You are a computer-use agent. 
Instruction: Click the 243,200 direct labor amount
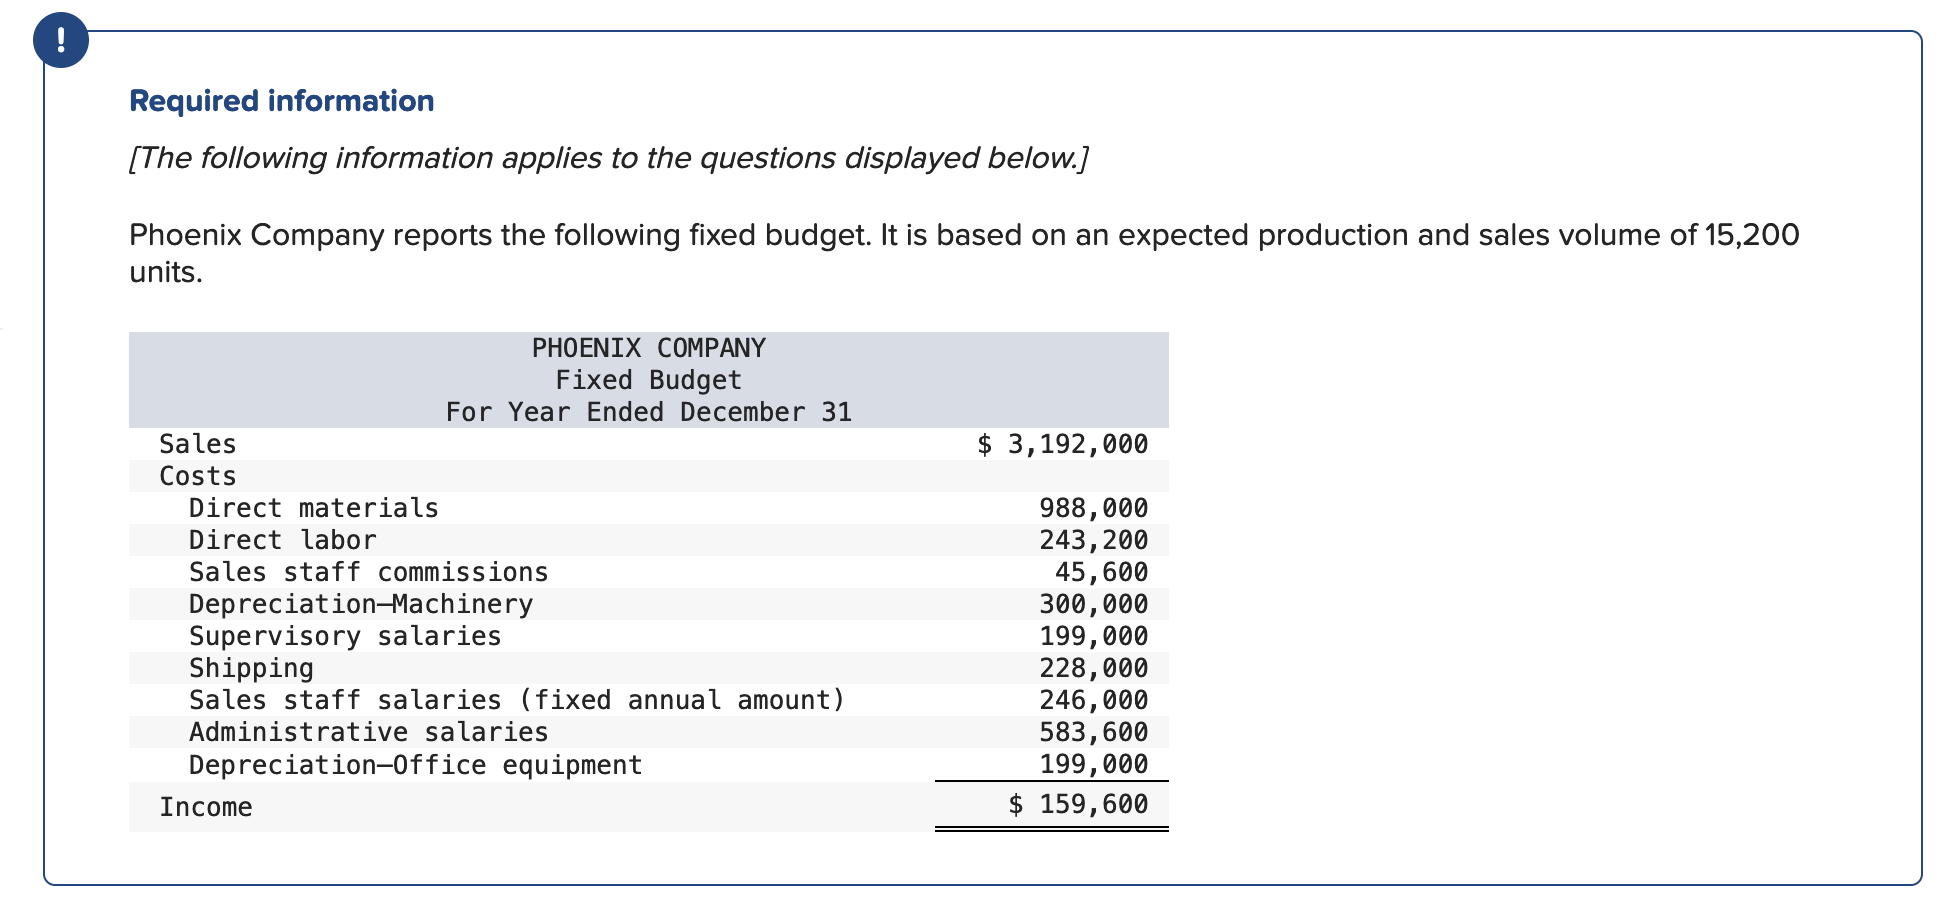(1094, 540)
